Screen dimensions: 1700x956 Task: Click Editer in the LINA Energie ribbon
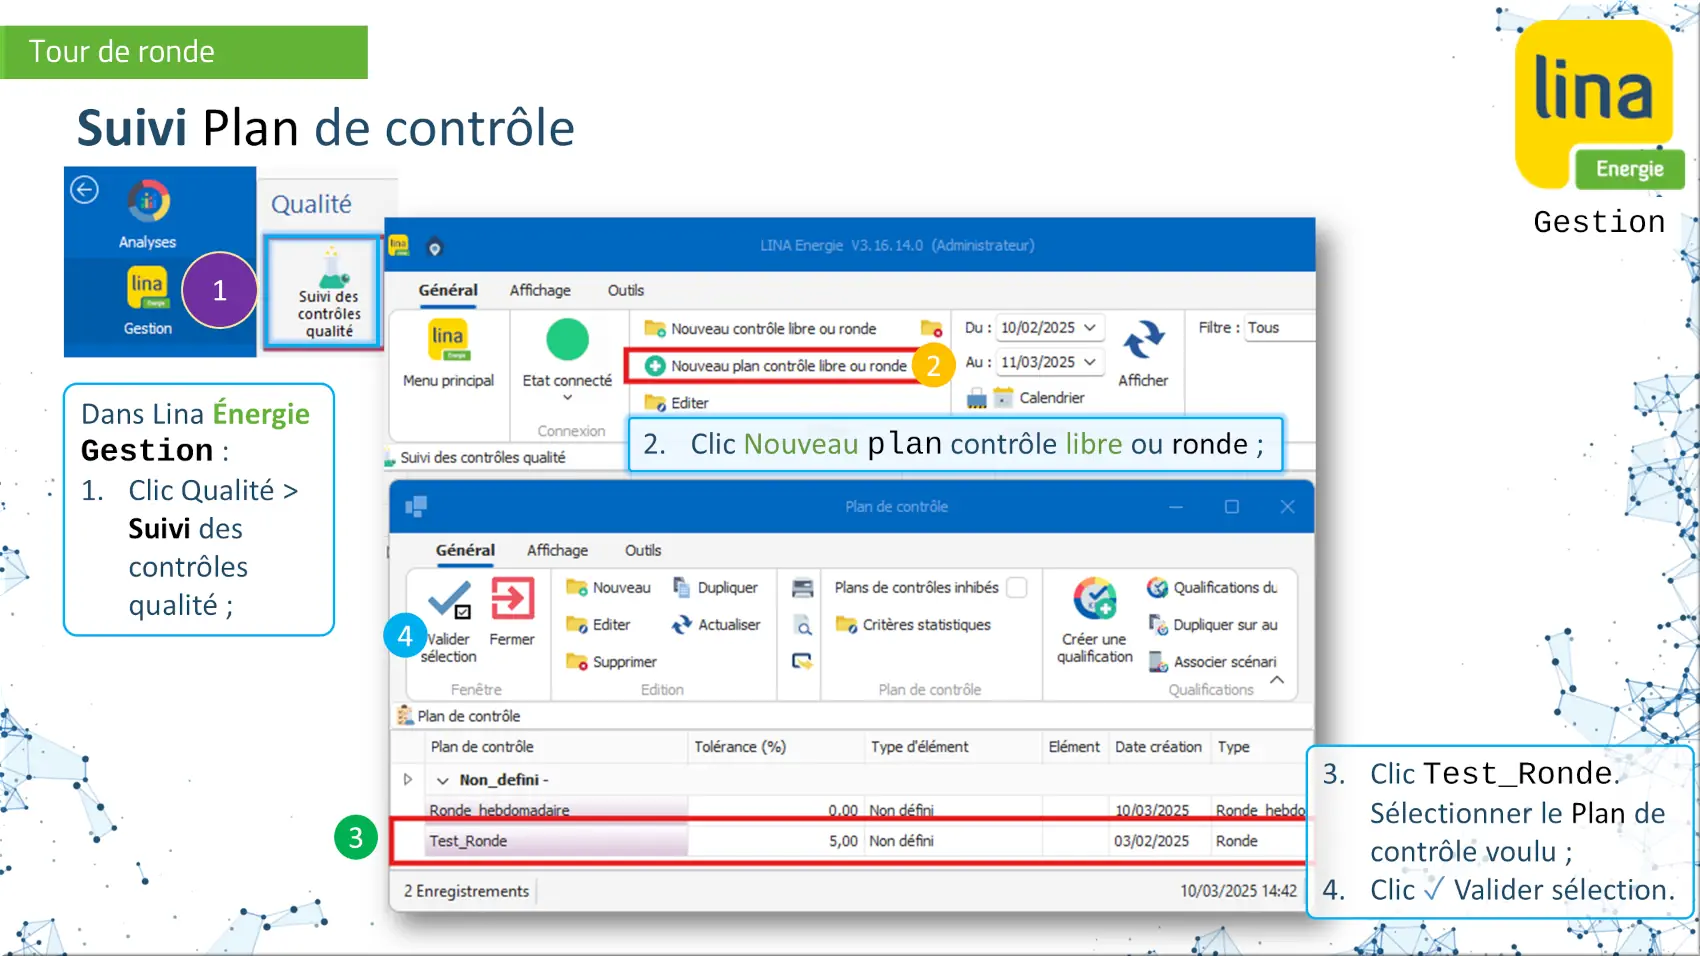677,403
